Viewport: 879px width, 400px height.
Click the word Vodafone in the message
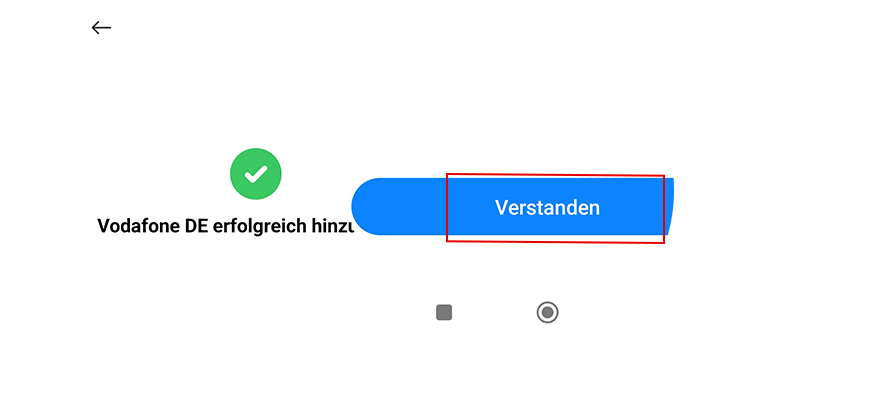click(133, 226)
